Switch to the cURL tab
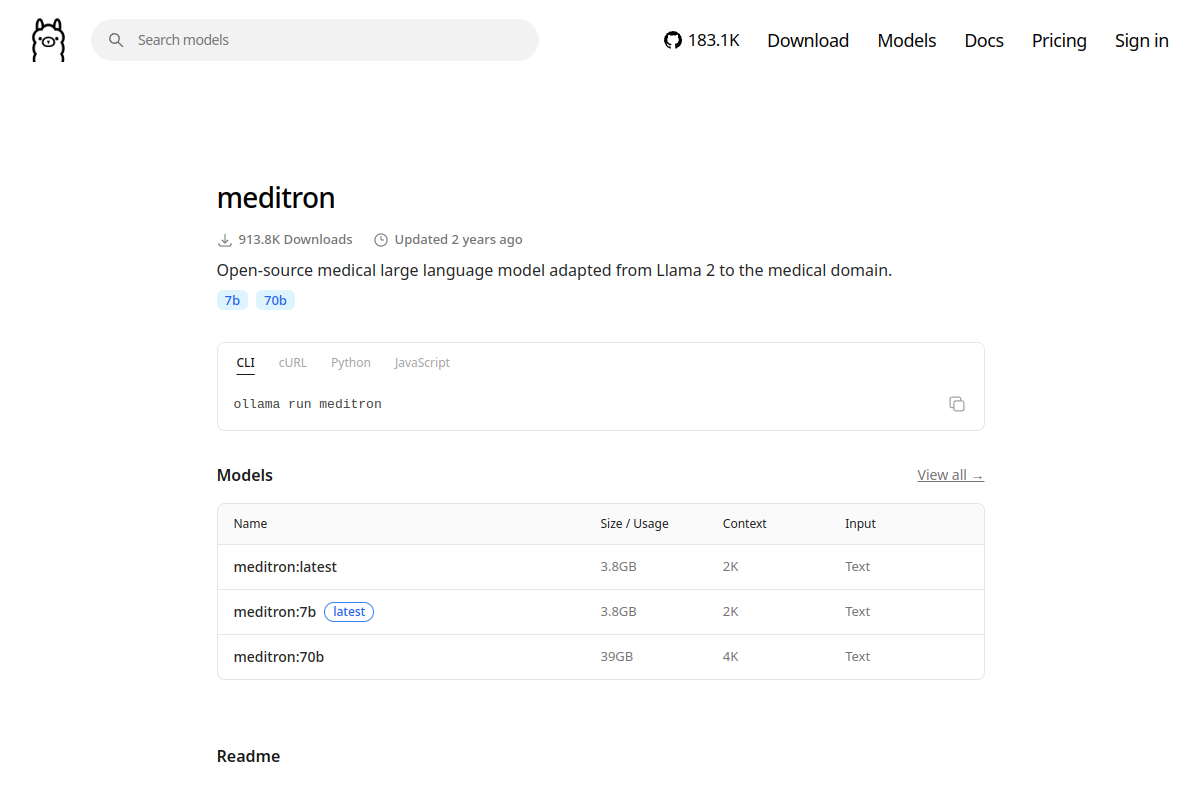The height and width of the screenshot is (800, 1200). tap(293, 363)
